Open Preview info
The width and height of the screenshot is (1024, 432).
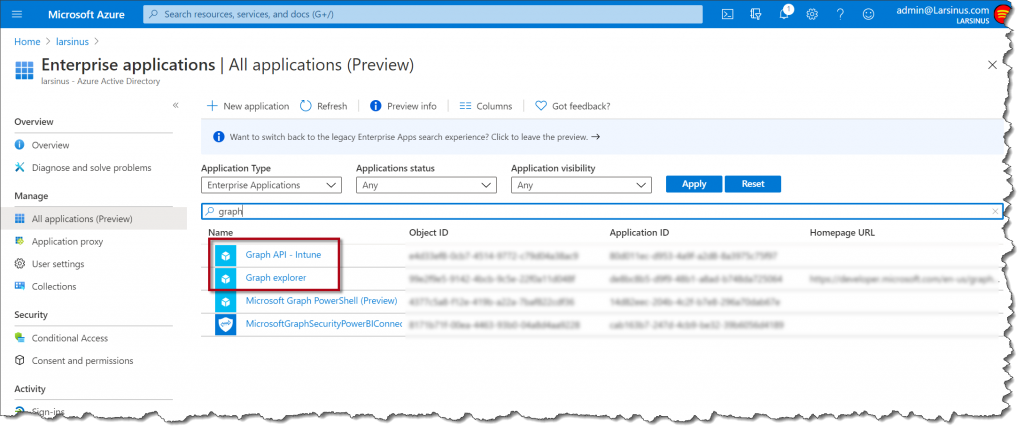tap(403, 106)
